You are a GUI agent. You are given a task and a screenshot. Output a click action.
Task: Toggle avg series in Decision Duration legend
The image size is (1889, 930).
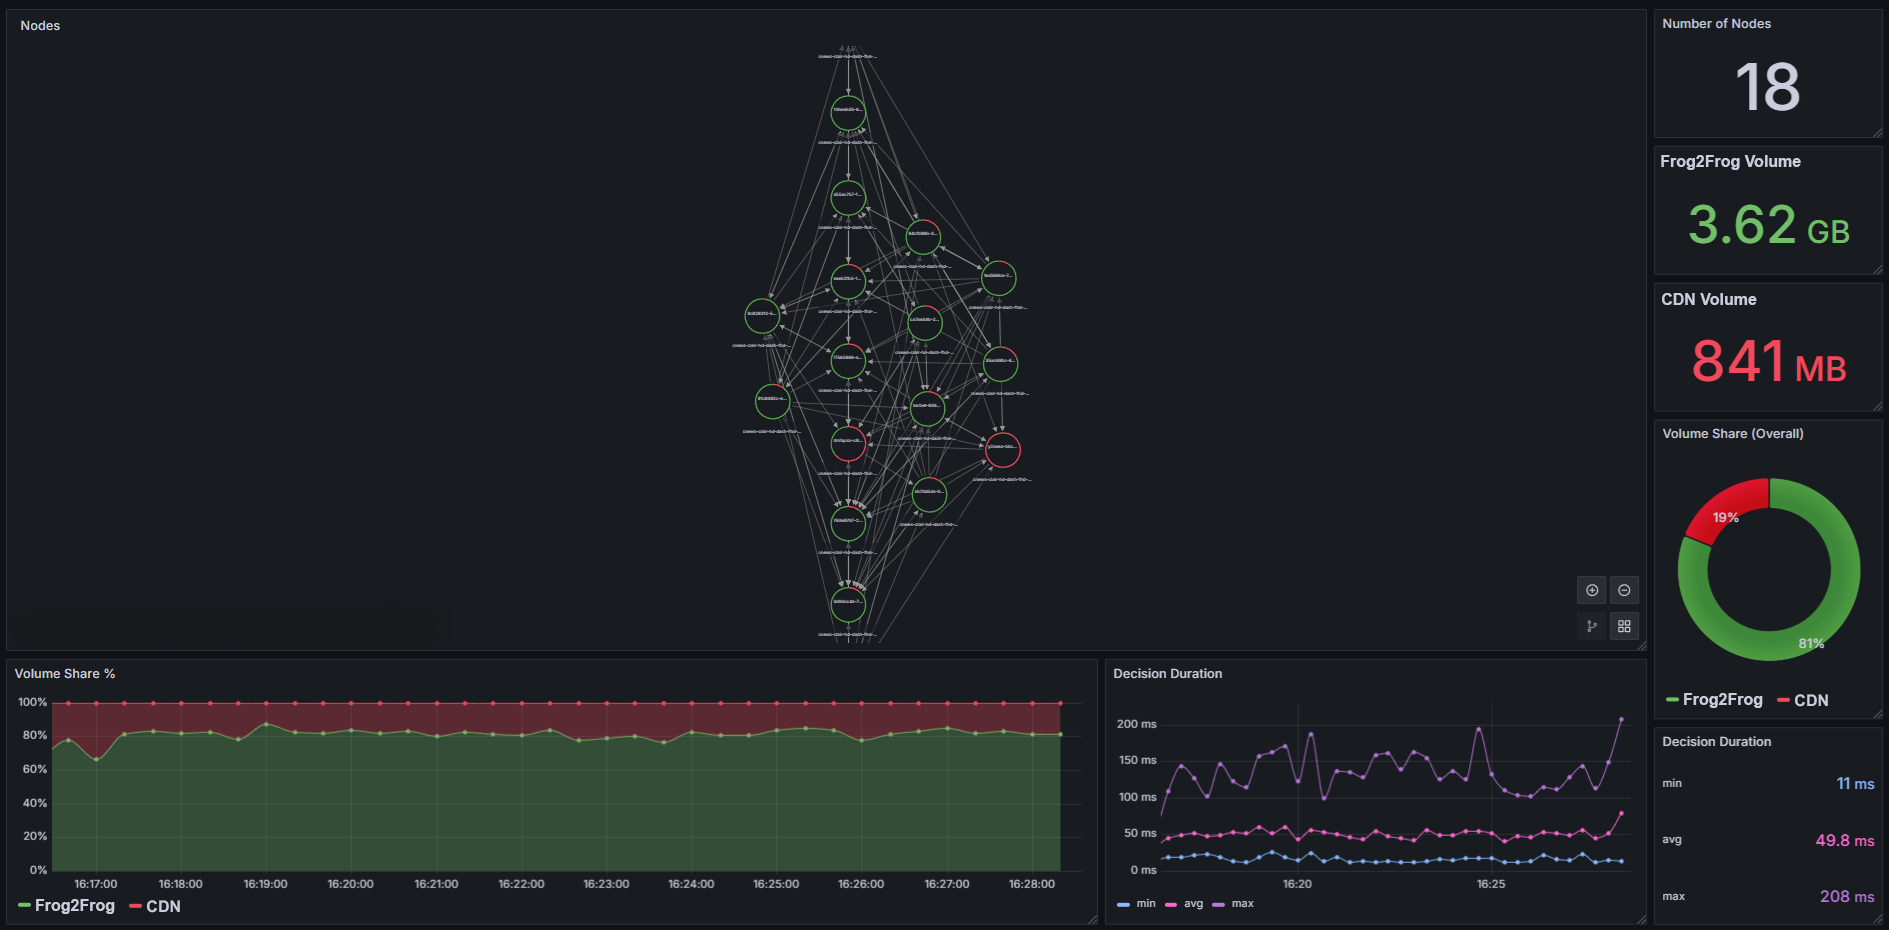[1193, 904]
